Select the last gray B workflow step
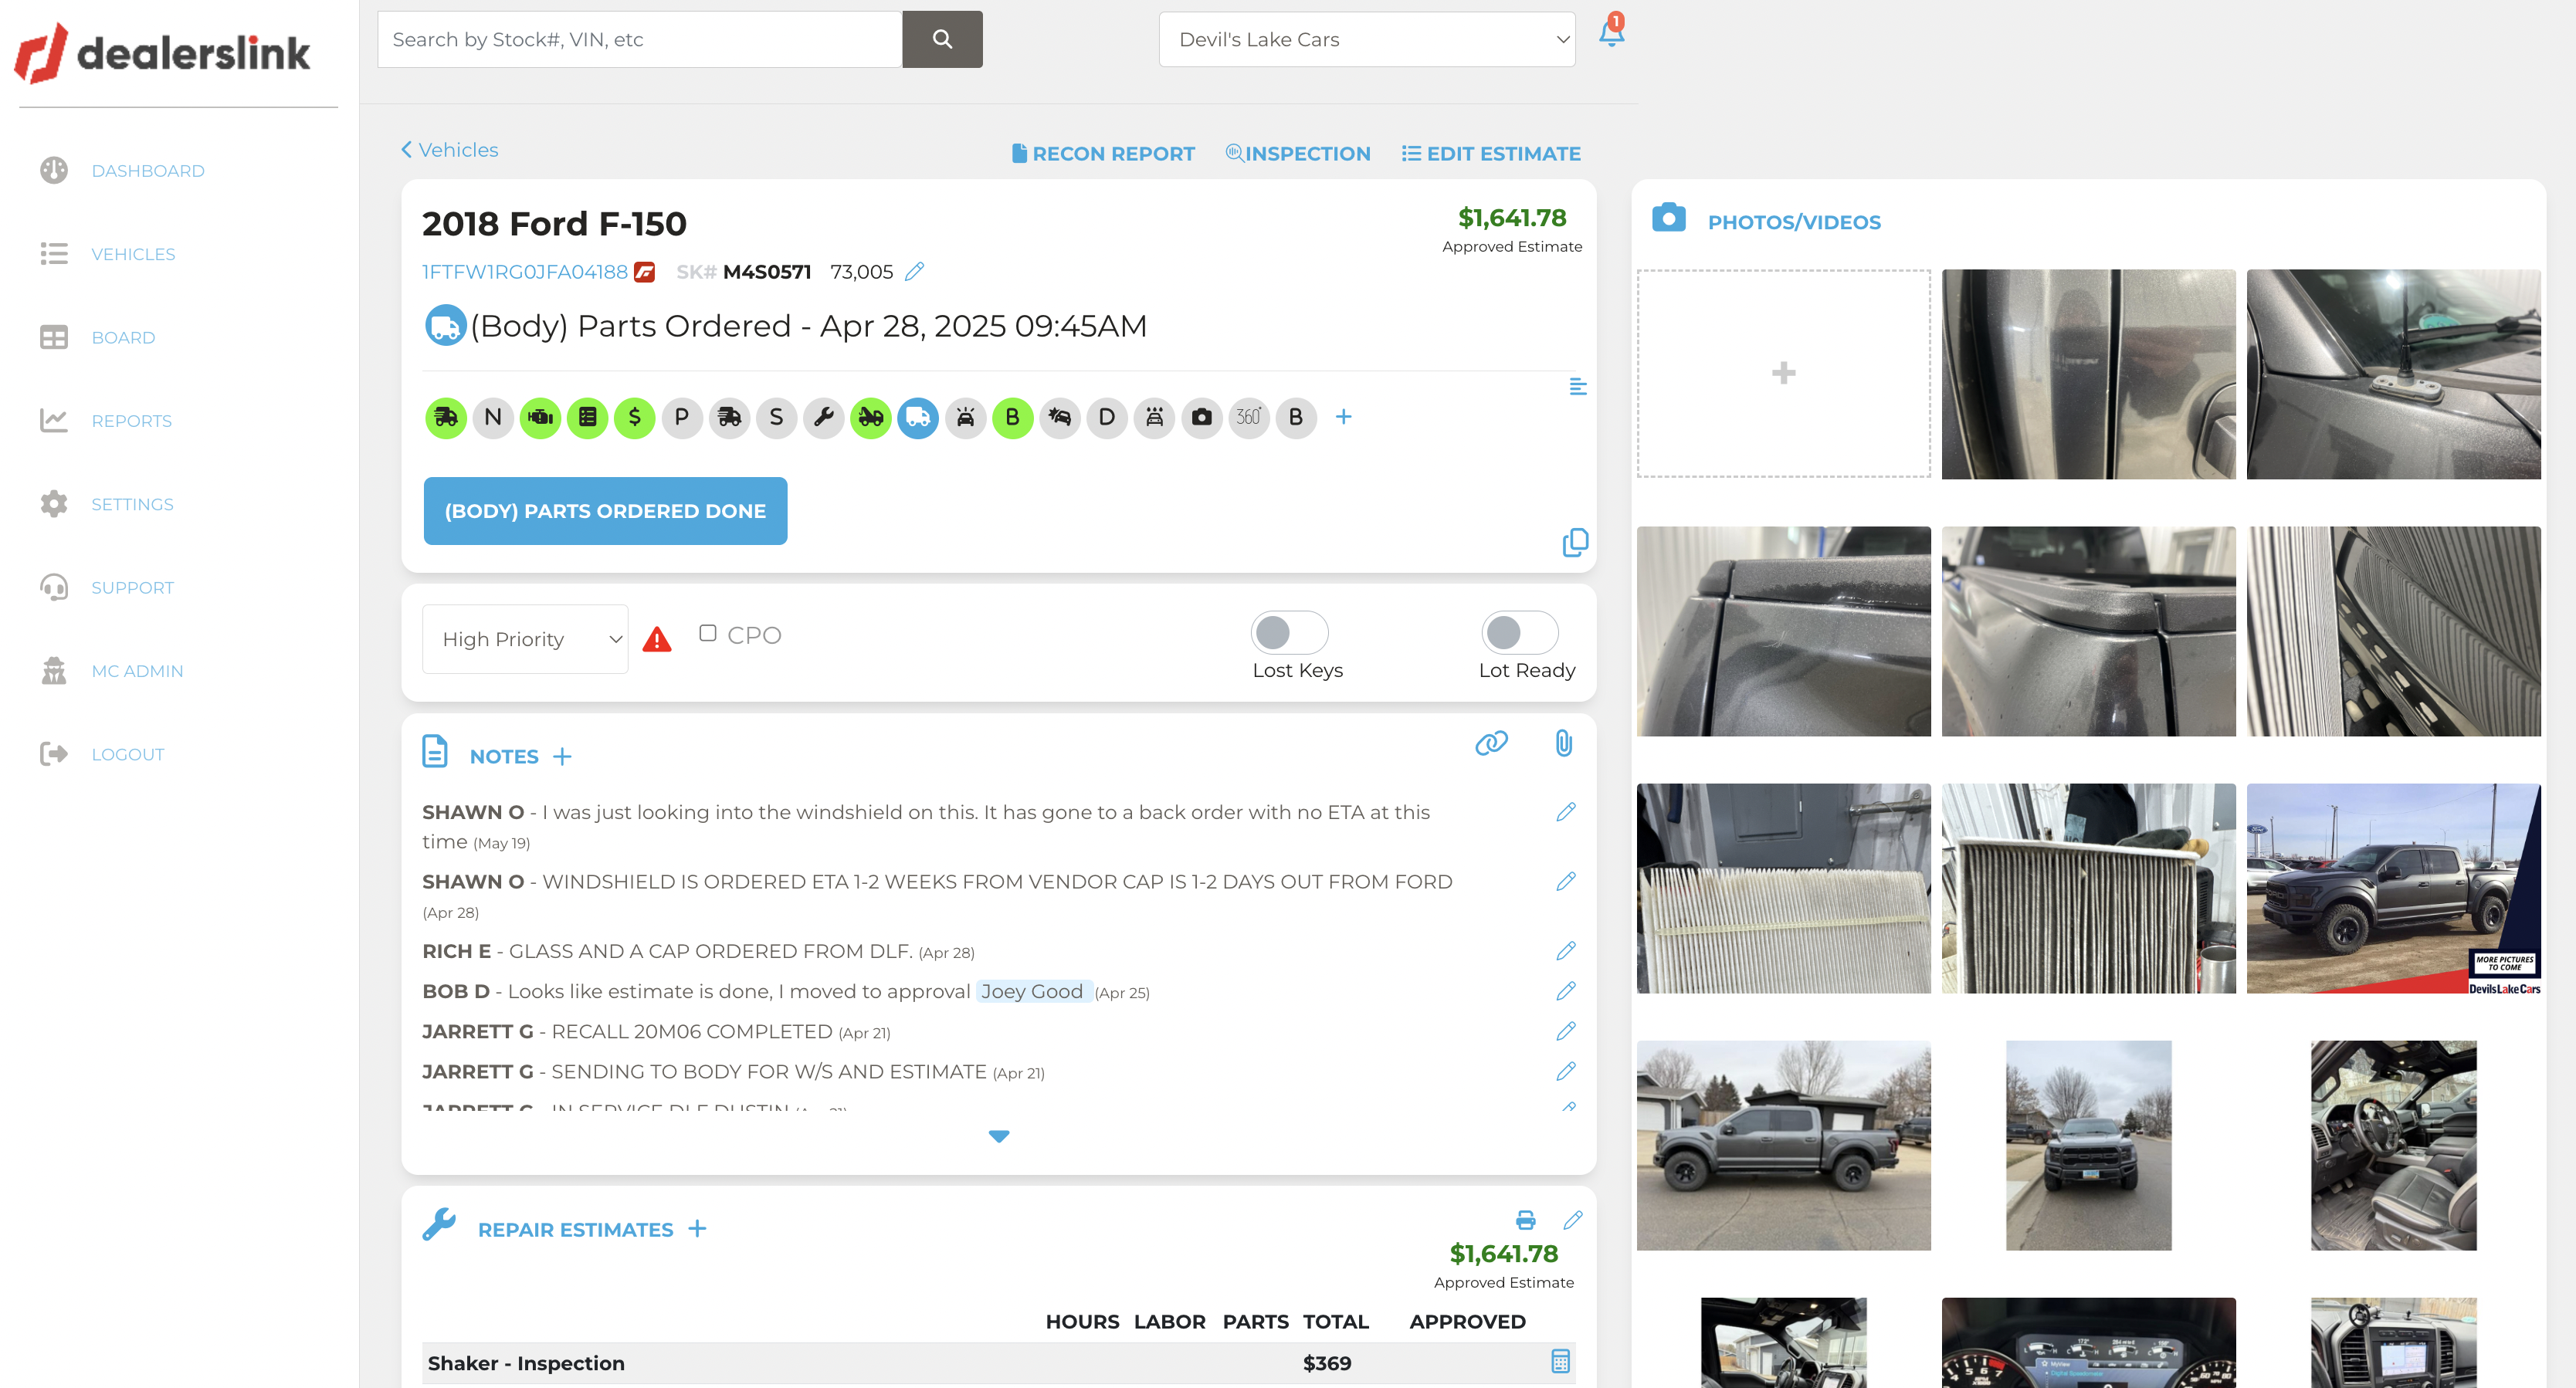This screenshot has height=1388, width=2576. pos(1296,417)
